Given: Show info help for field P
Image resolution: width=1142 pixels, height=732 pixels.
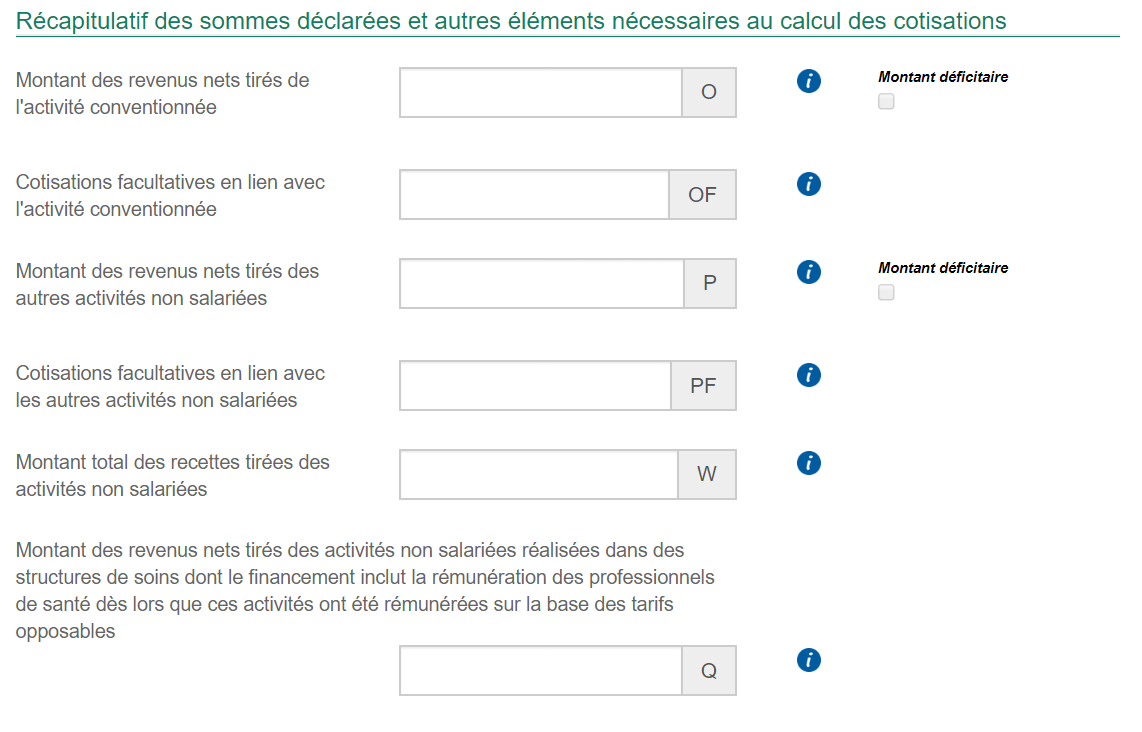Looking at the screenshot, I should (809, 272).
